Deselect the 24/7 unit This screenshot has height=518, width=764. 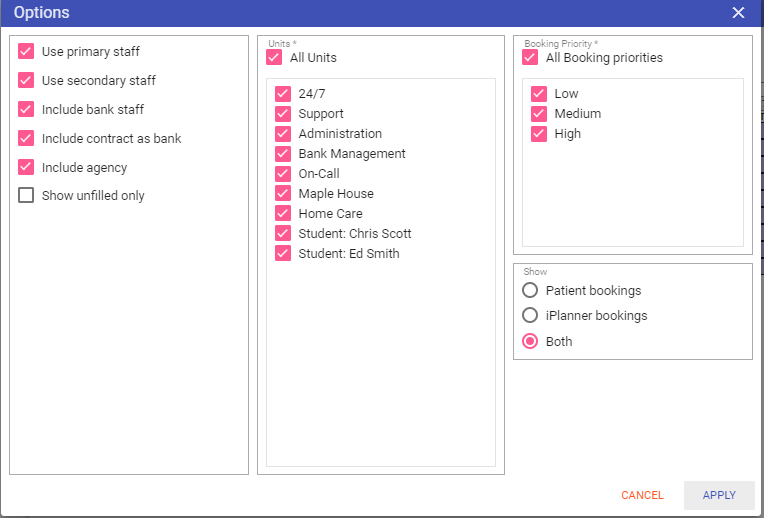(x=283, y=94)
